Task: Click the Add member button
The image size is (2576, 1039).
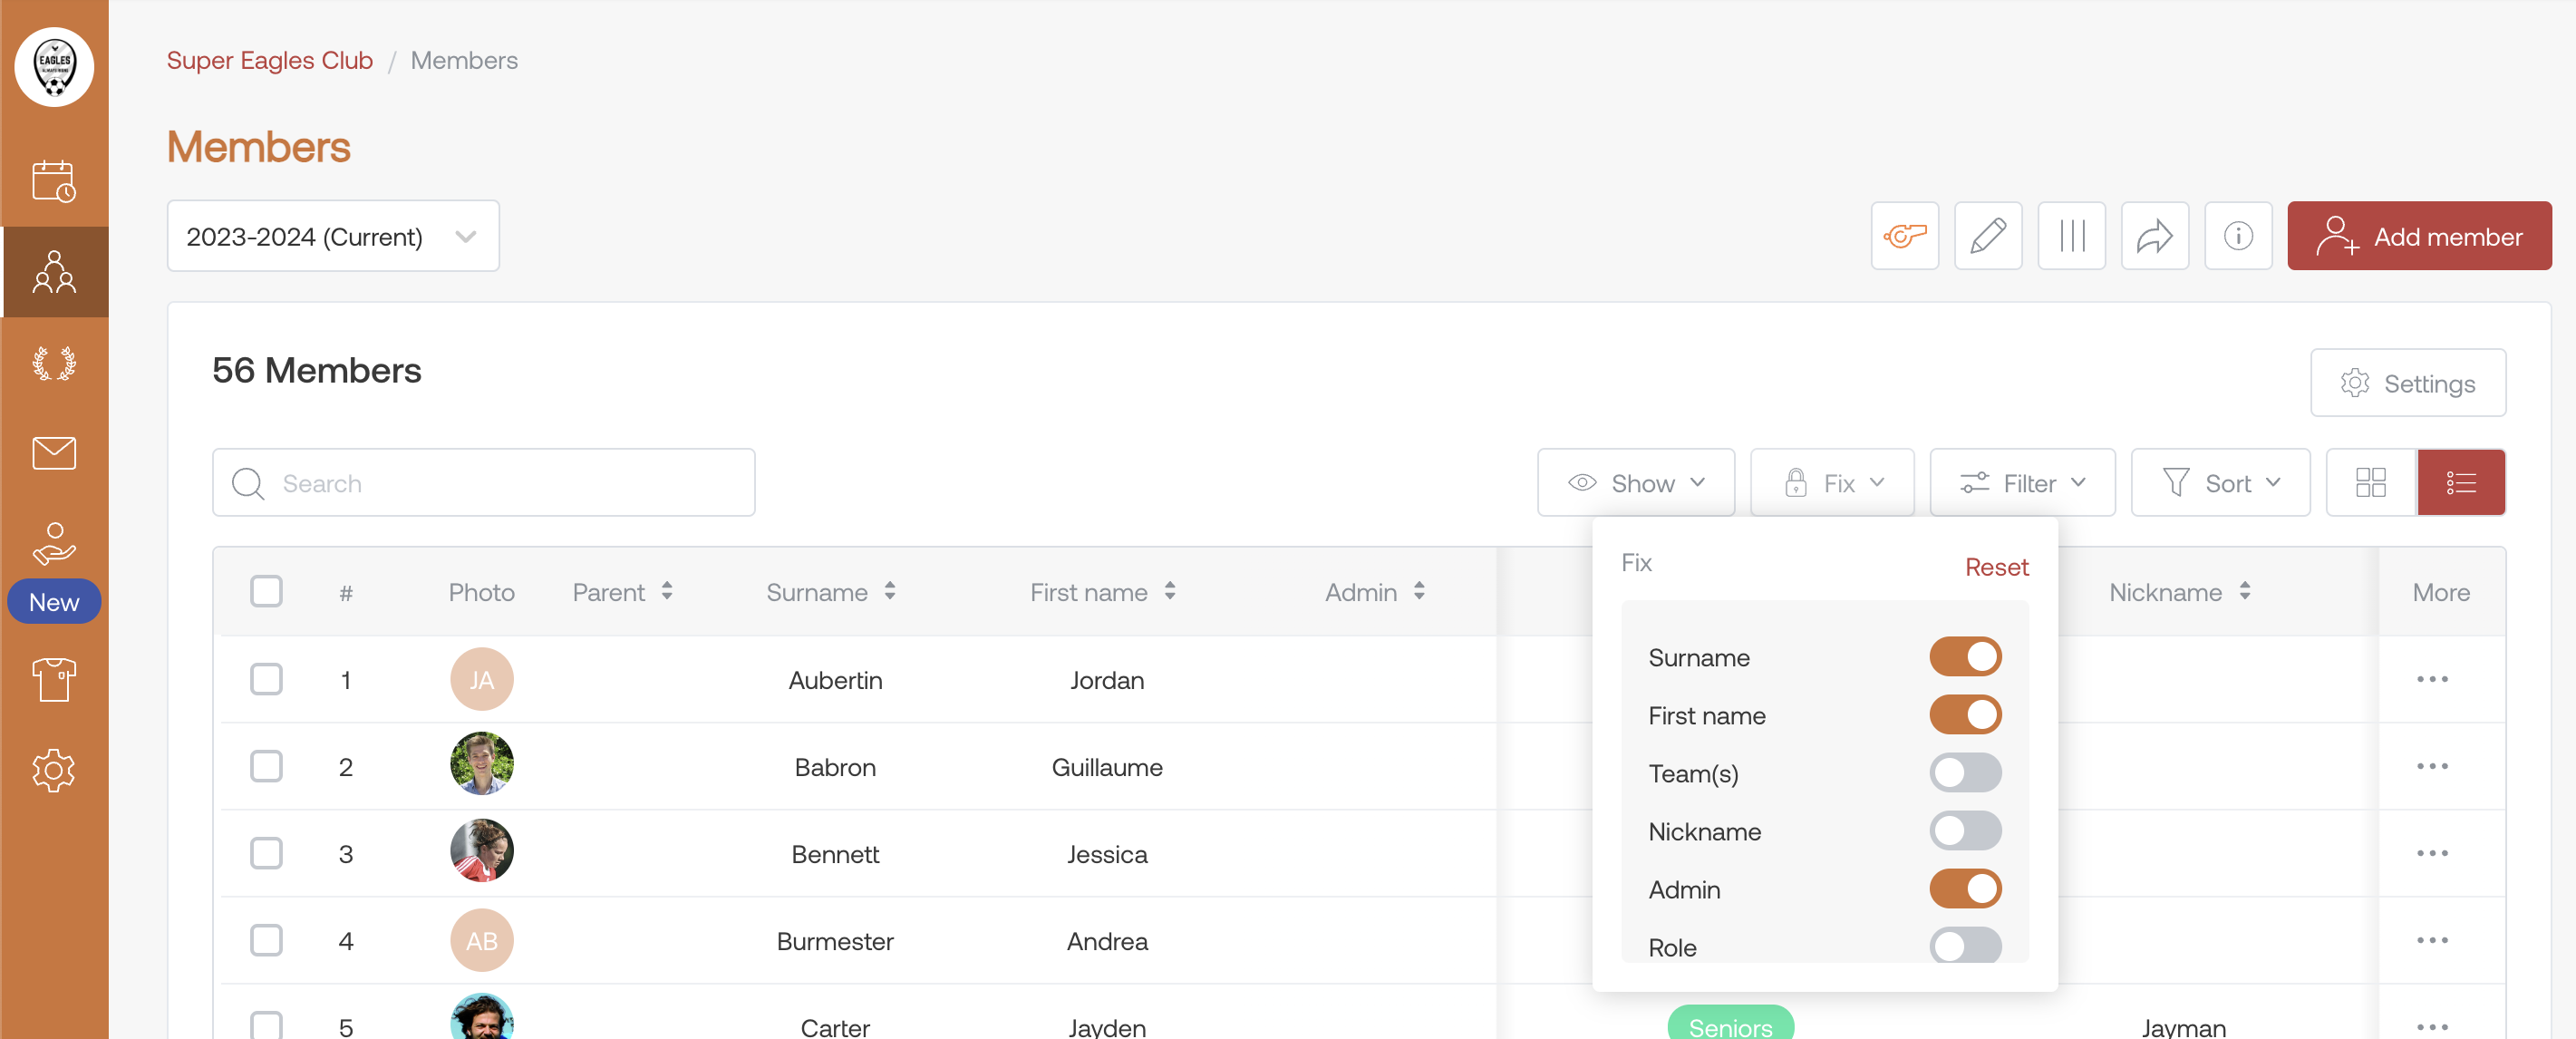Action: 2419,236
